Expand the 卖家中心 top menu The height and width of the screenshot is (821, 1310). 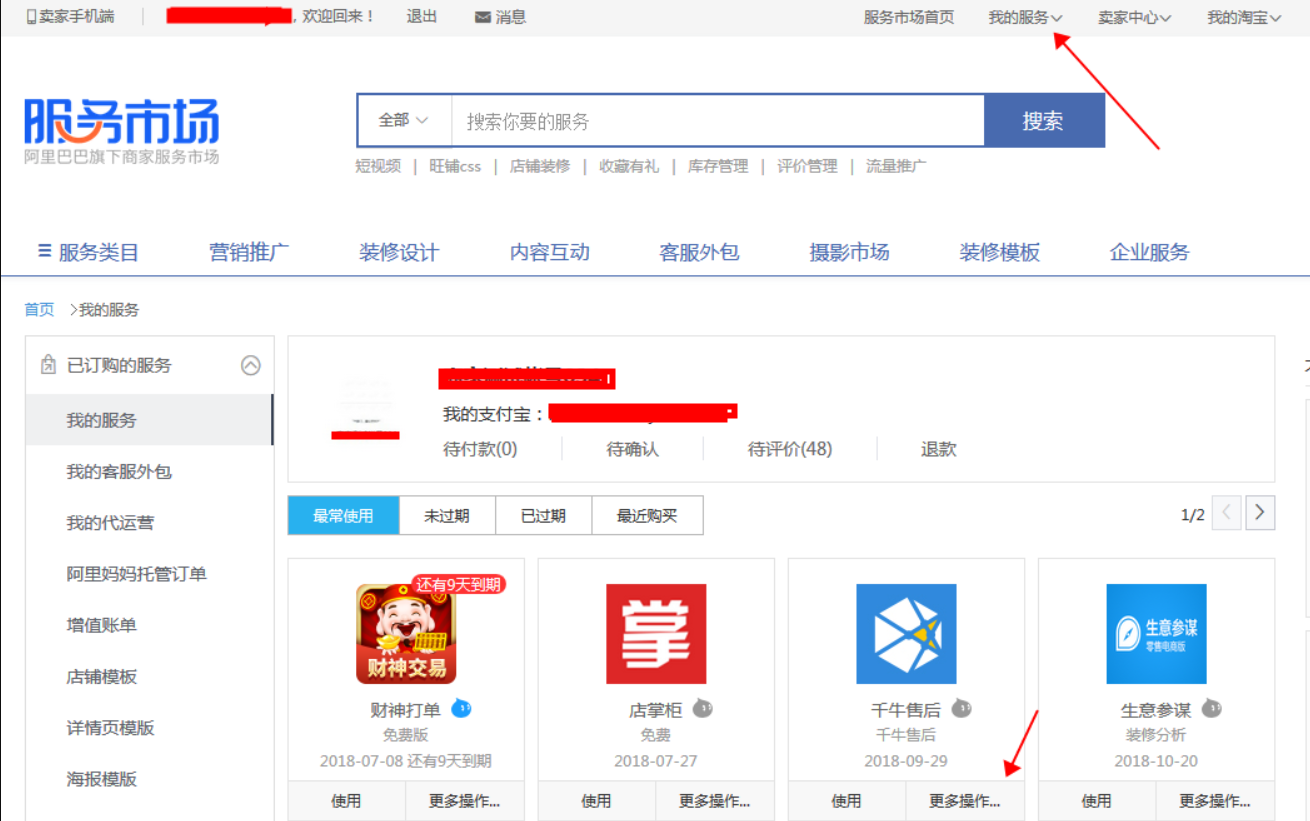[x=1134, y=17]
